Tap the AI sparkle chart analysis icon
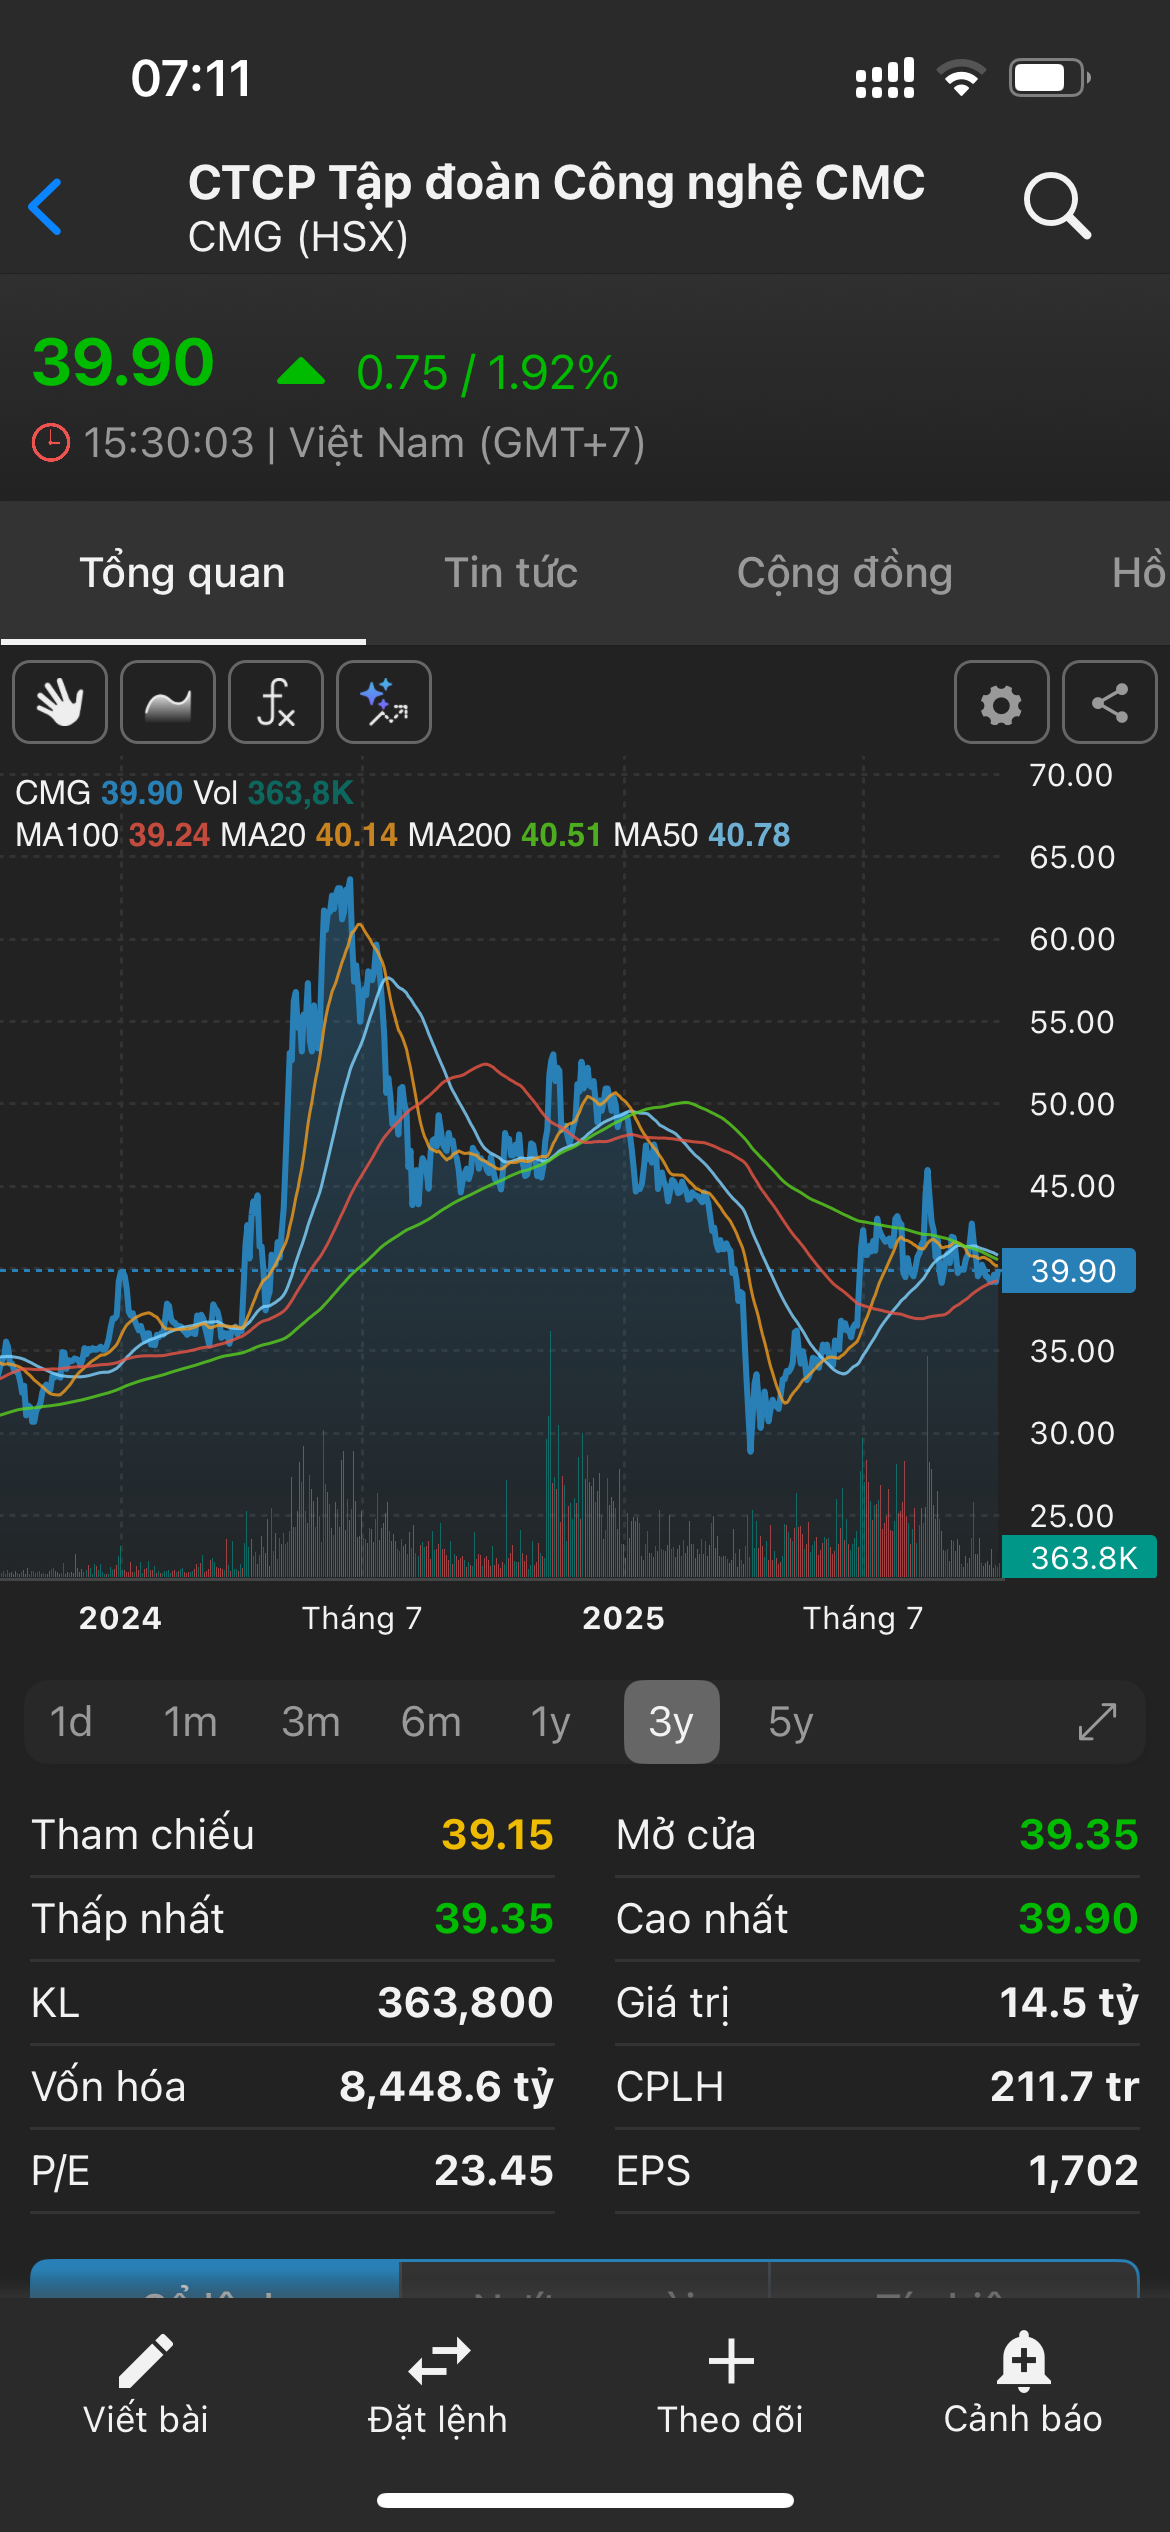The image size is (1170, 2532). click(x=384, y=702)
